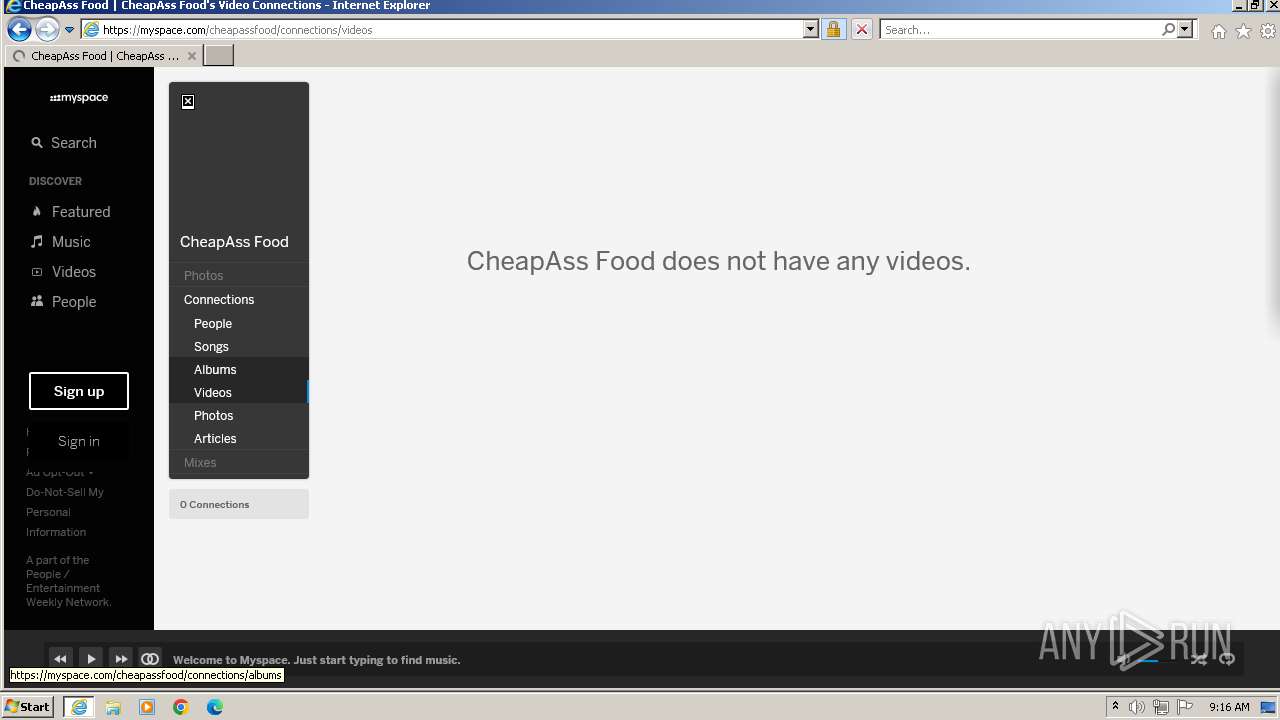Click the Myspace logo
The image size is (1280, 720).
coord(79,98)
